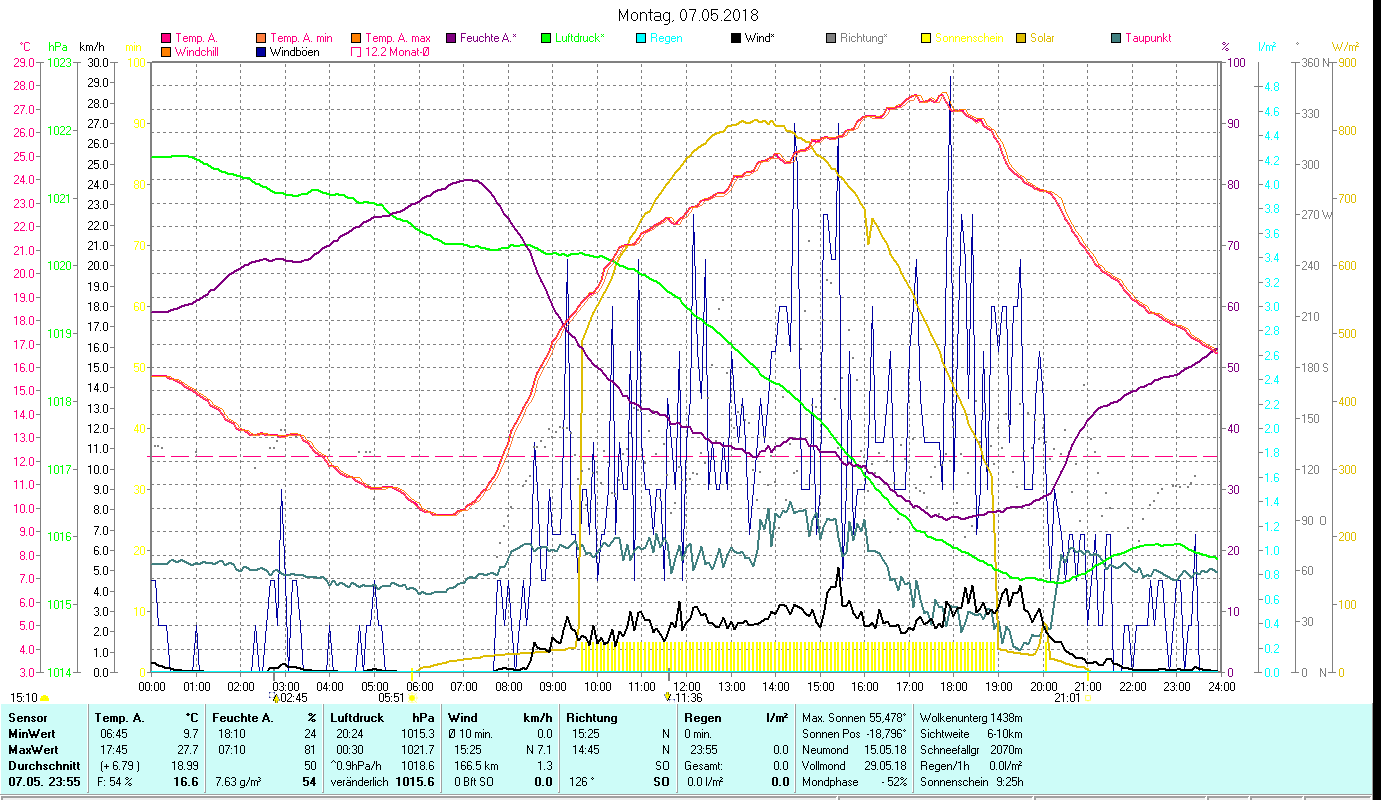Click the sunrise icon at 05:51

411,698
